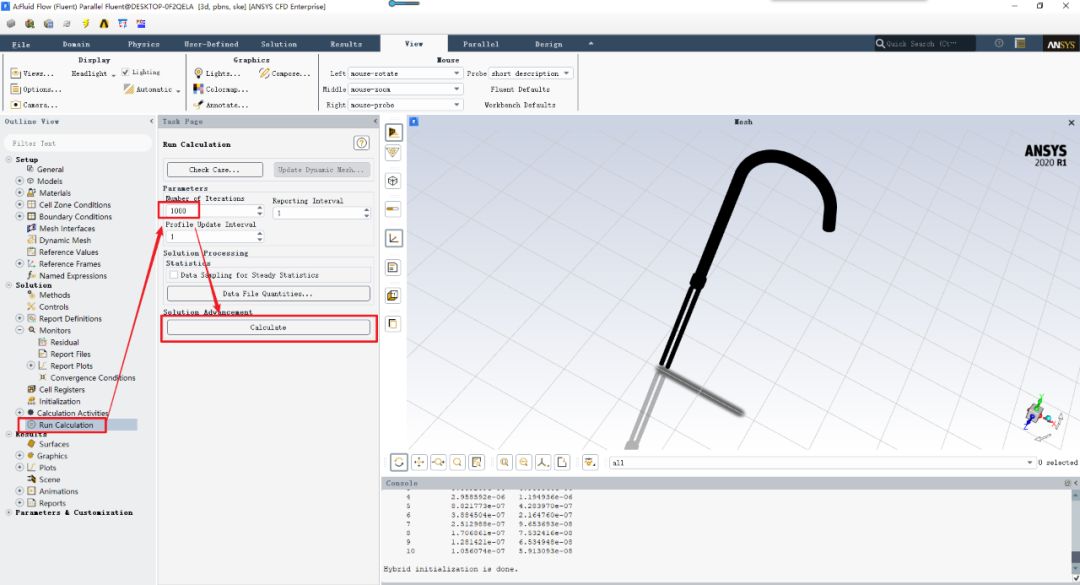Enable Data Sampling for Steady Statistics

click(x=174, y=275)
